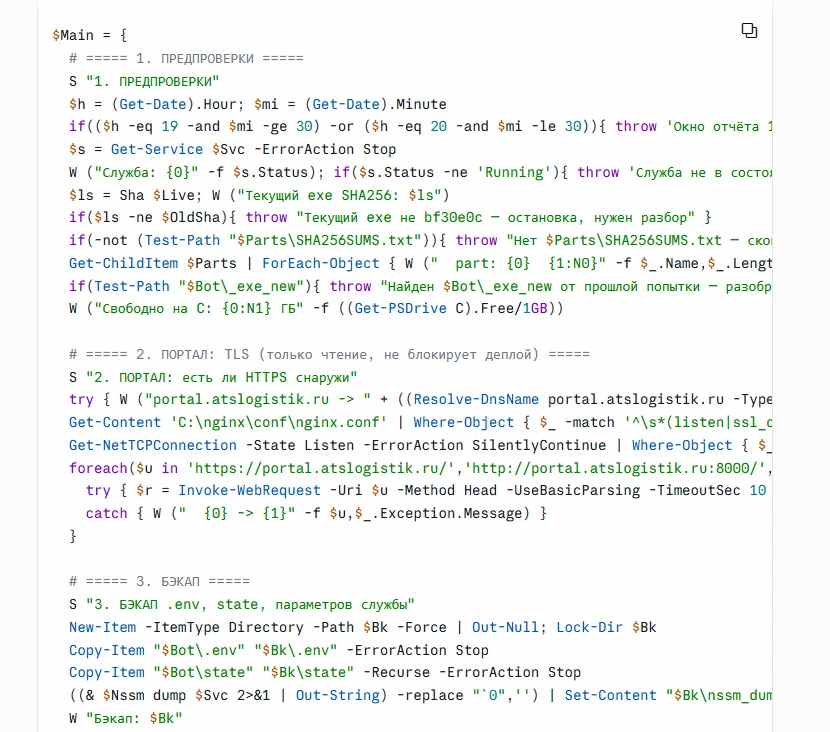Click the line with "Свободно на C:"

point(316,309)
